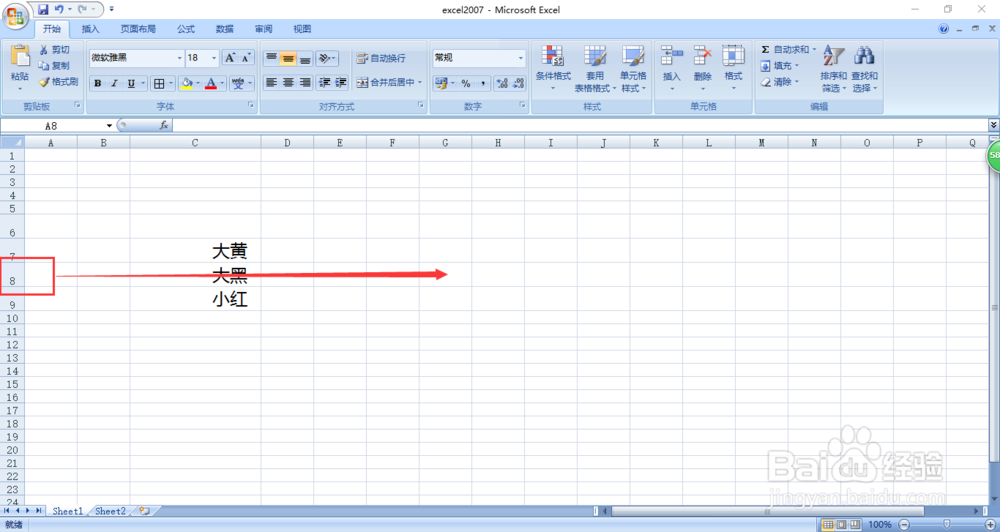Switch to the 公式 Formulas tab

pos(186,29)
